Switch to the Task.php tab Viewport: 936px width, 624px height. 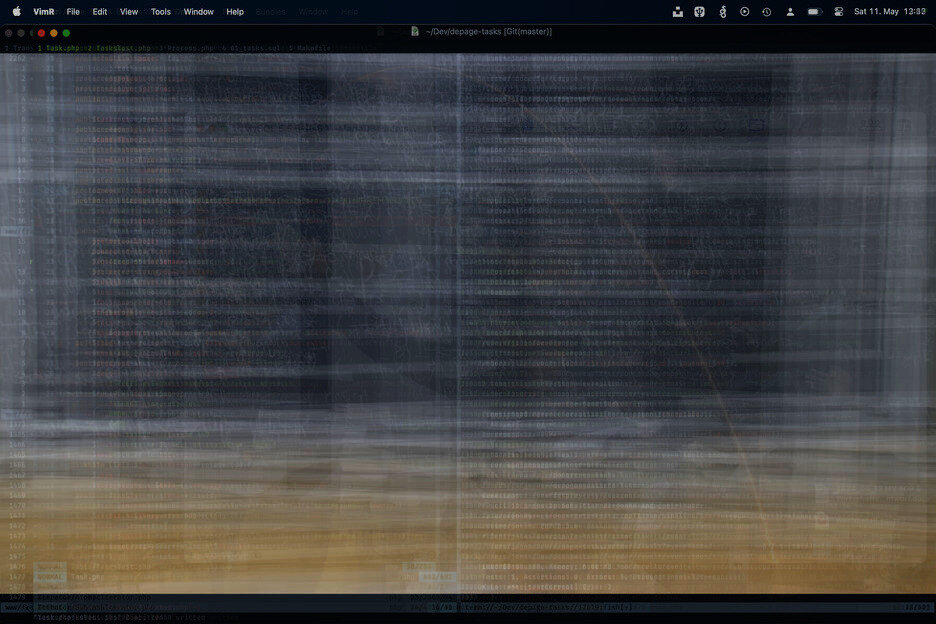[58, 48]
